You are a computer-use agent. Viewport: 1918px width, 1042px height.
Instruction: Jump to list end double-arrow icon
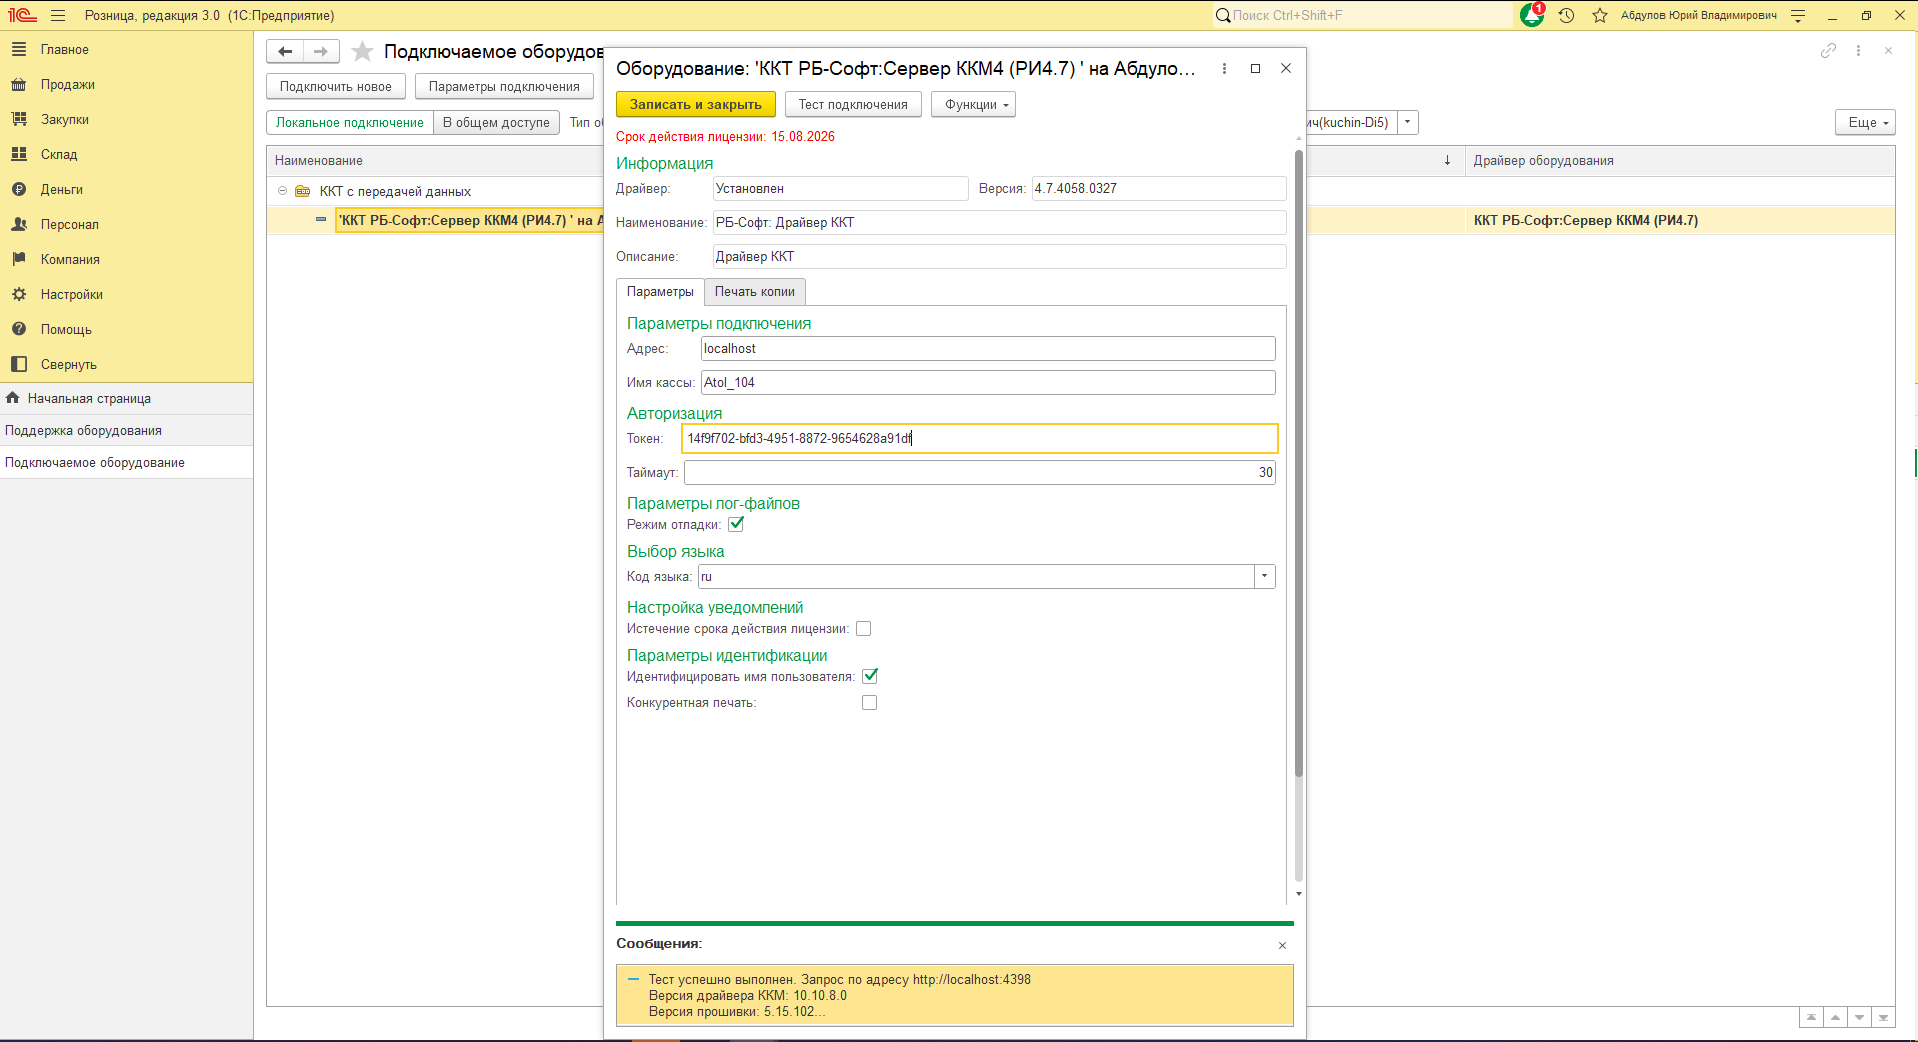pyautogui.click(x=1883, y=1017)
